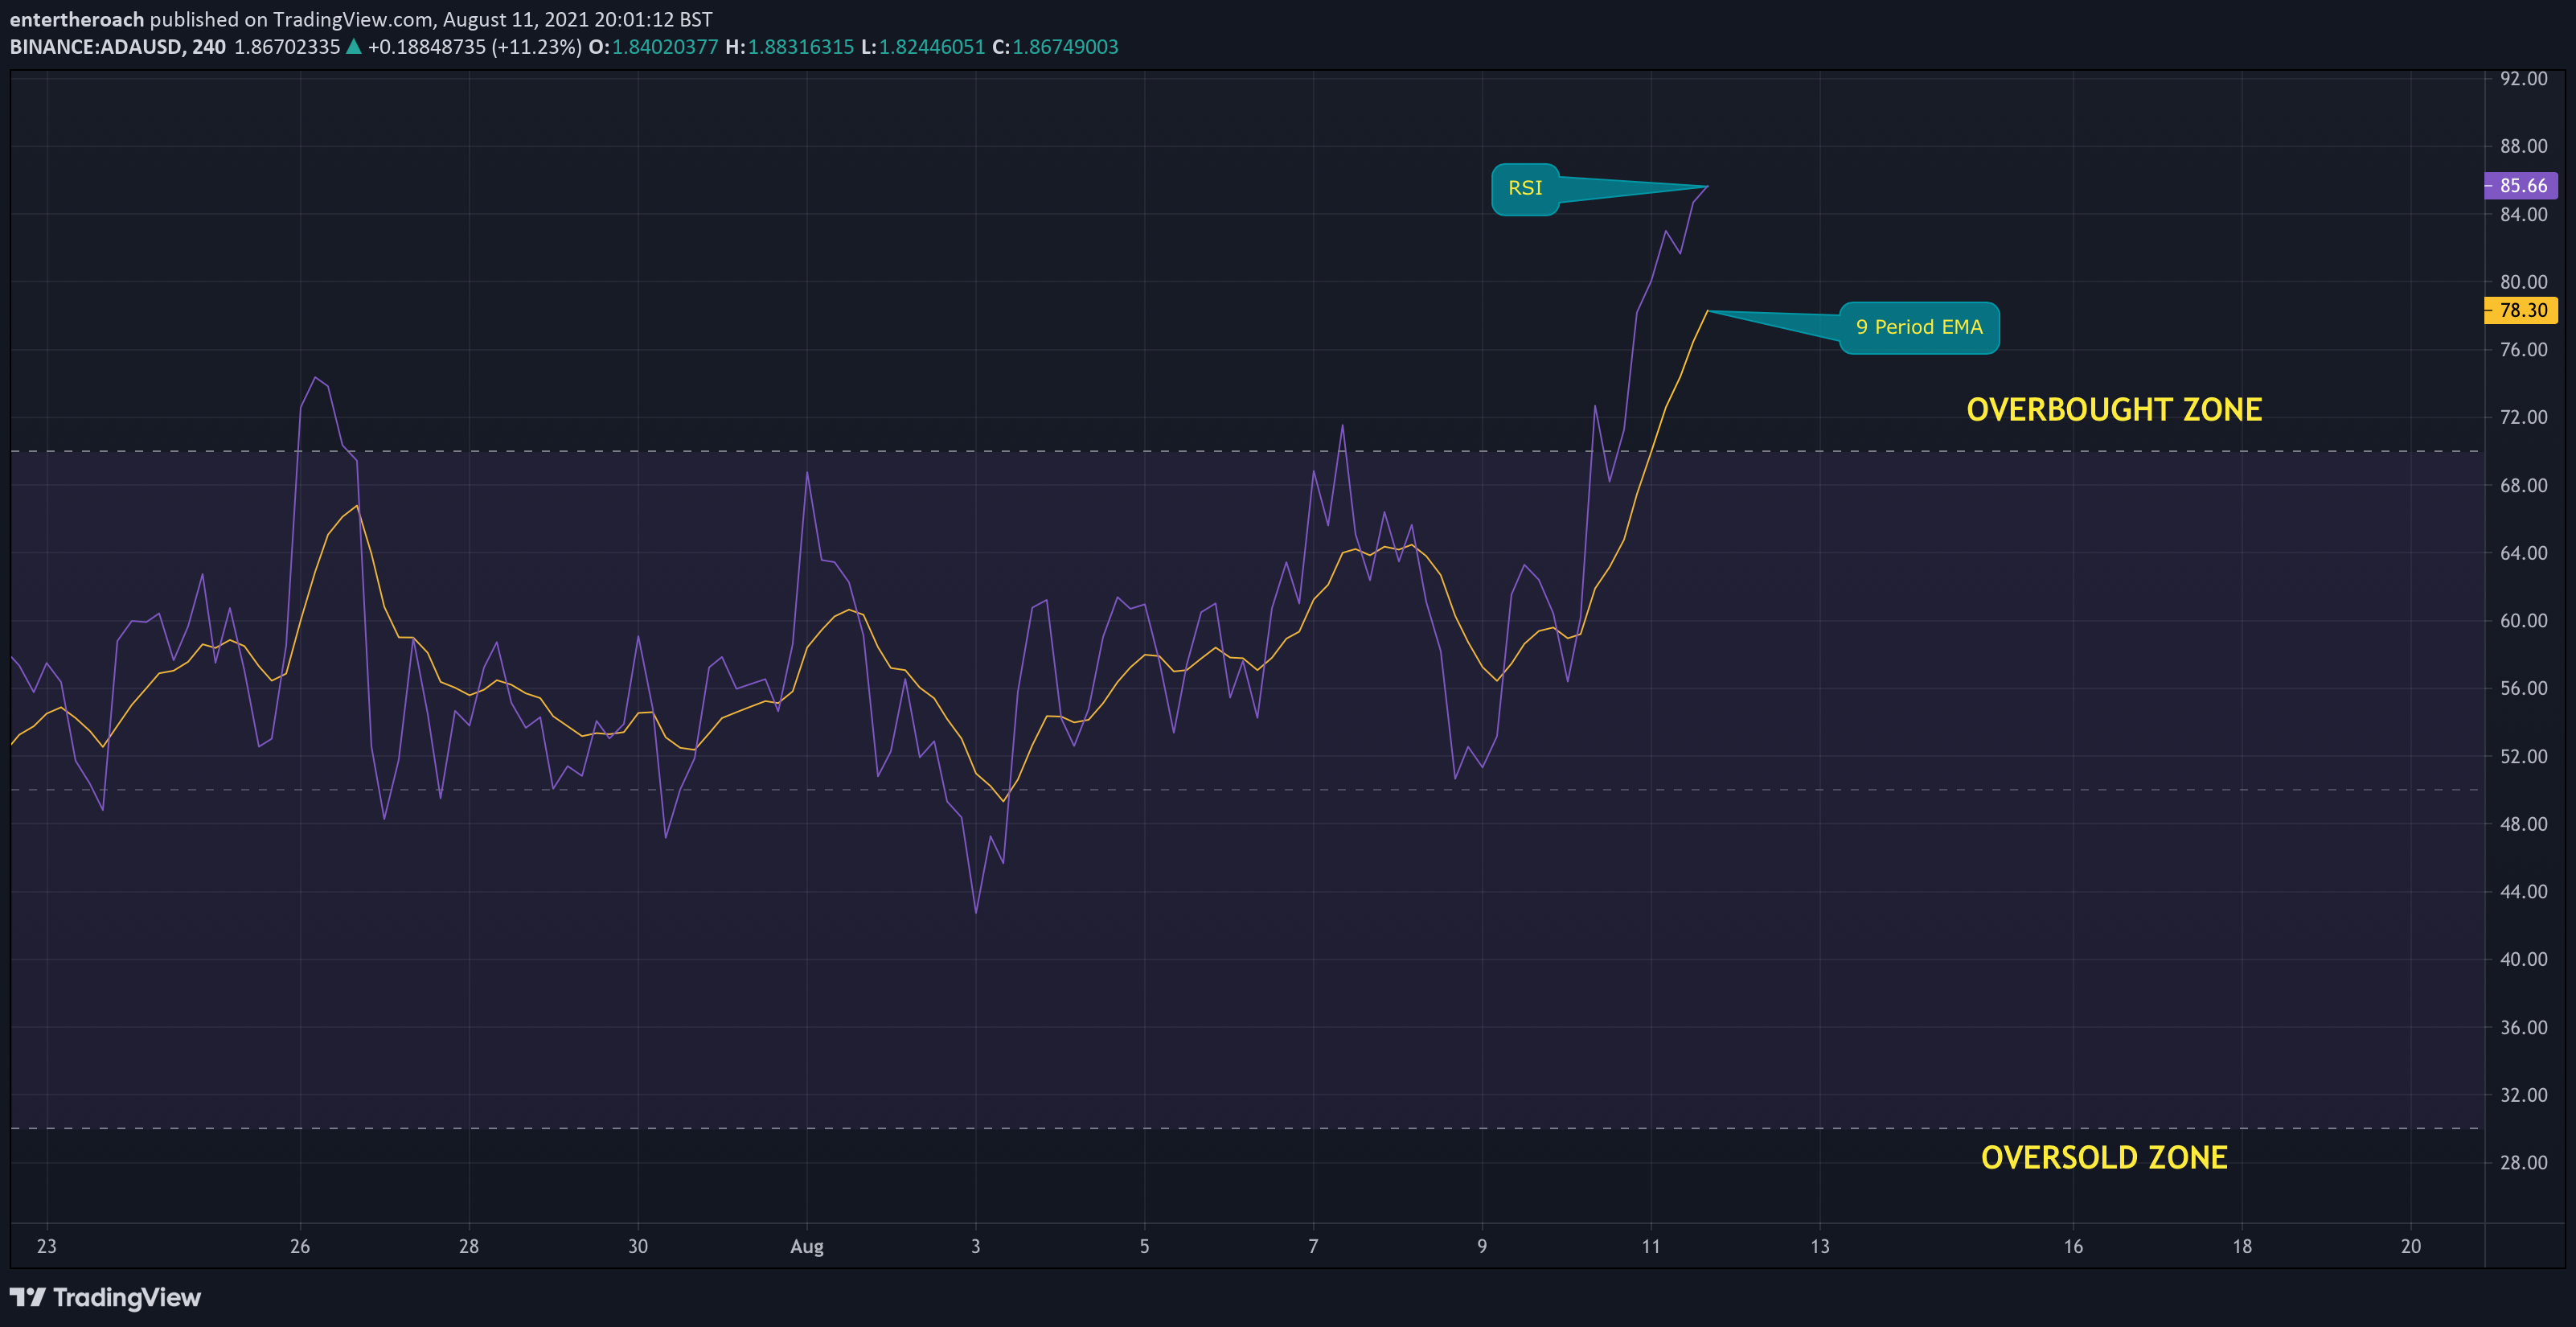
Task: Click the high value H:1.88316315
Action: (790, 47)
